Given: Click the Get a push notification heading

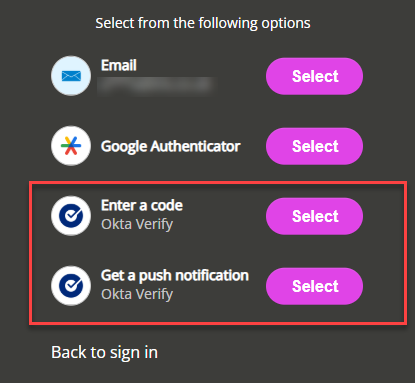Looking at the screenshot, I should [x=175, y=276].
